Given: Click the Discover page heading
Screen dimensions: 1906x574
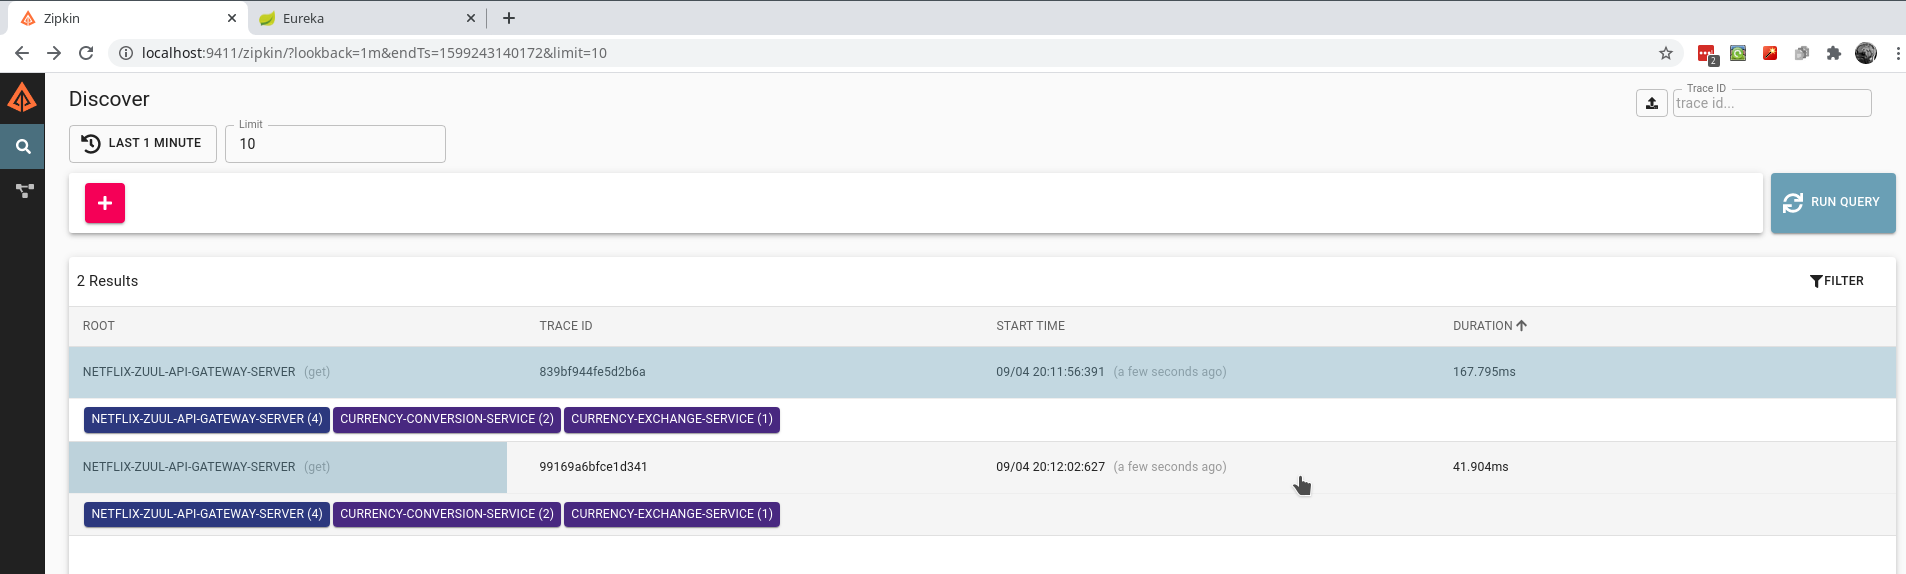Looking at the screenshot, I should pos(109,99).
